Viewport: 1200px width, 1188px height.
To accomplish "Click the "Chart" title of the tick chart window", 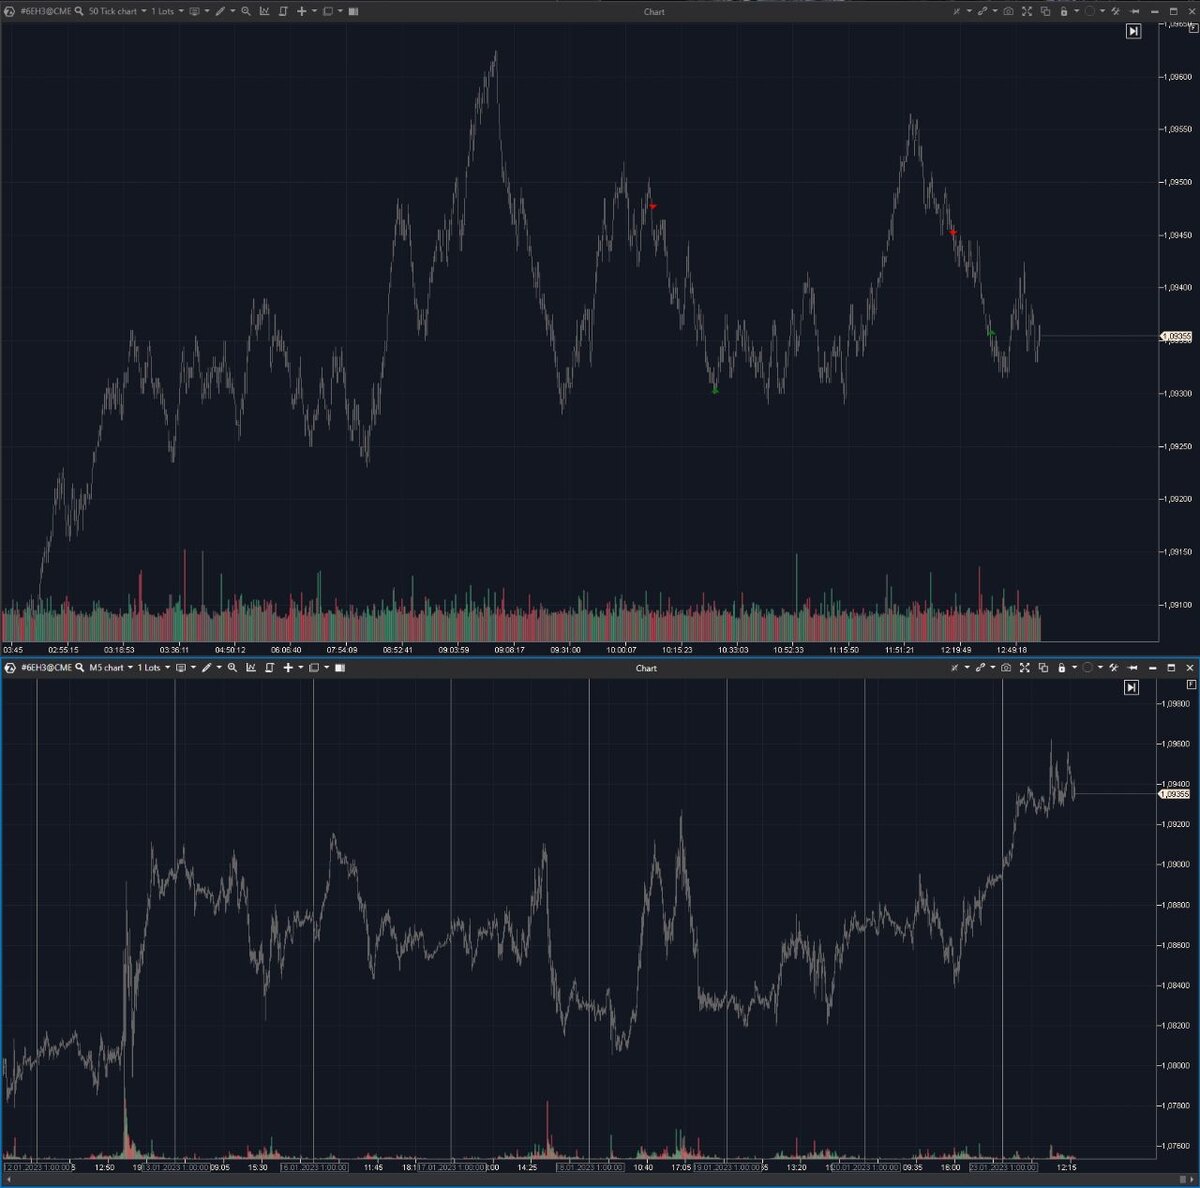I will point(653,11).
